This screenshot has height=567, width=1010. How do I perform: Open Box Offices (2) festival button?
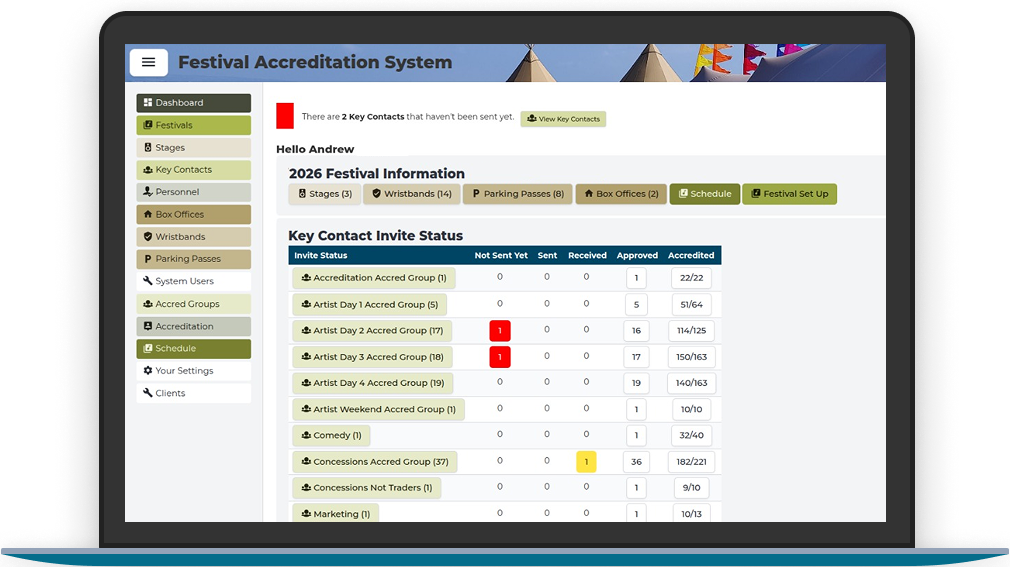pos(621,194)
